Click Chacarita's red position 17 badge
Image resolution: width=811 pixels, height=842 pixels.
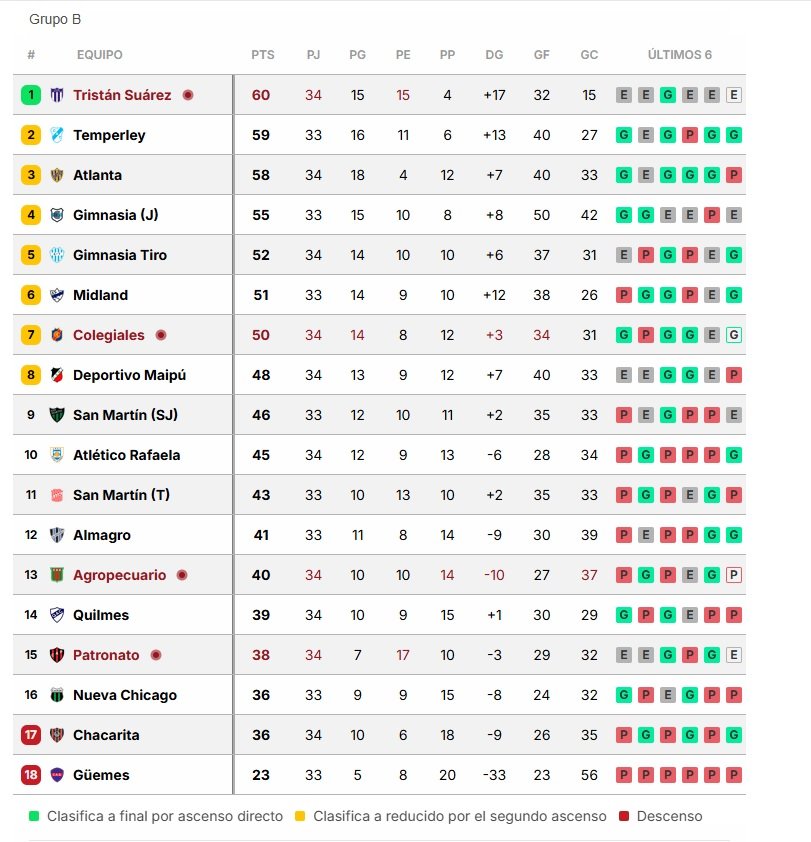click(31, 735)
